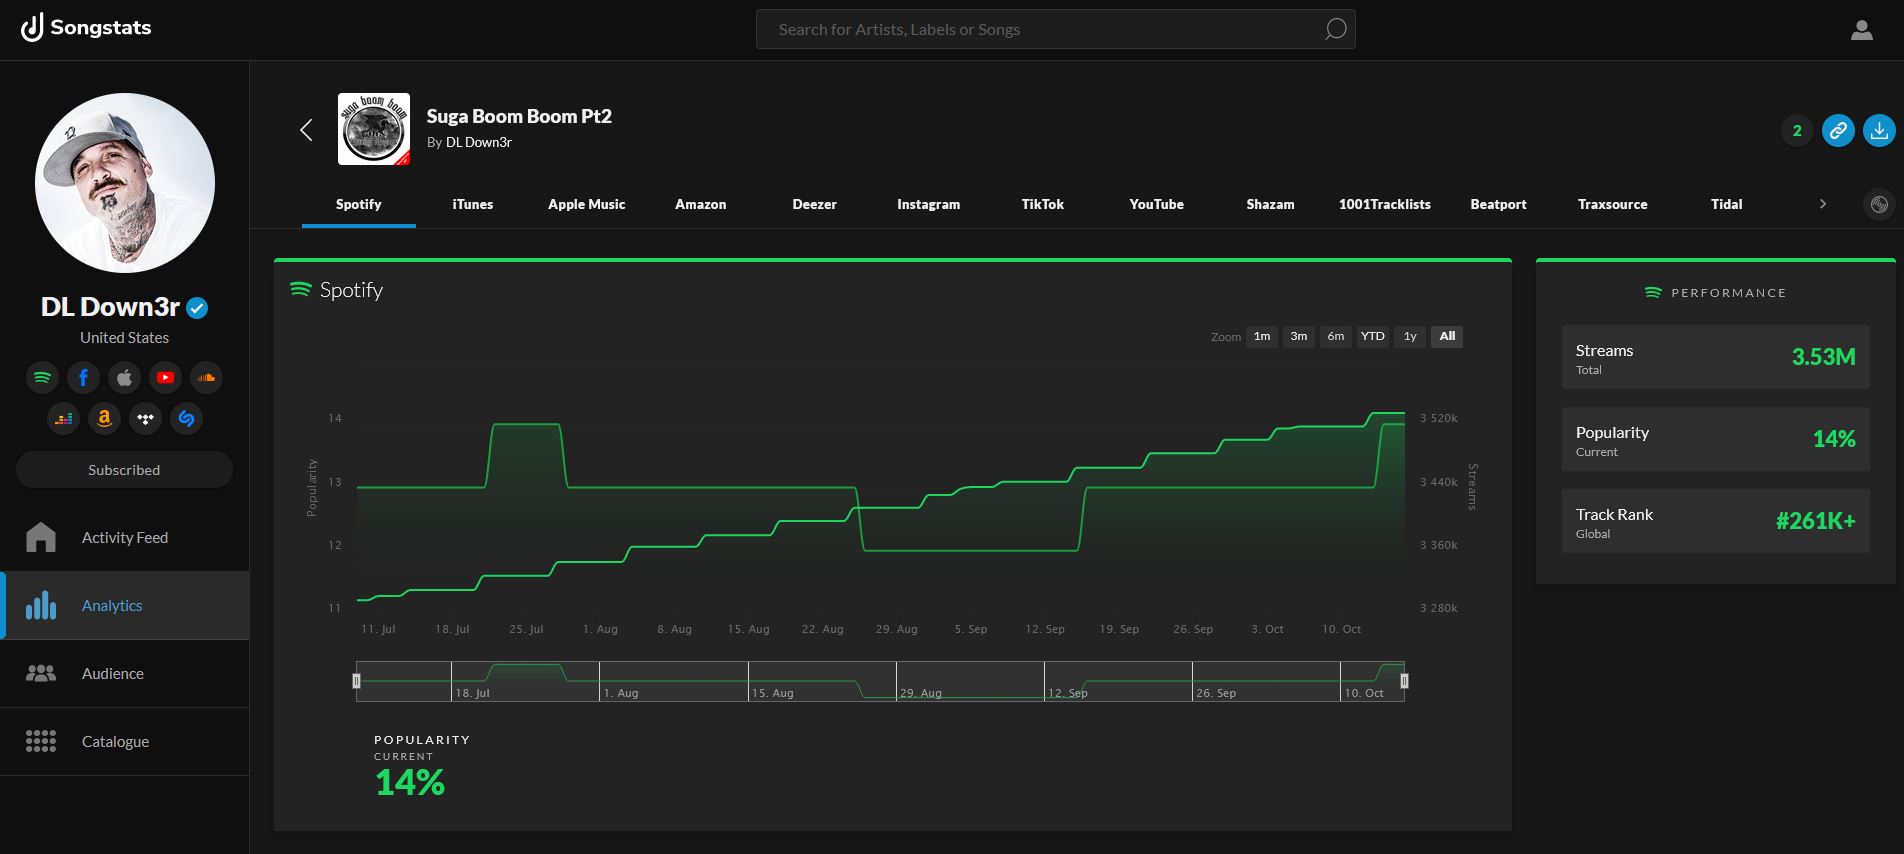Switch to the Spotify tab

tap(359, 204)
